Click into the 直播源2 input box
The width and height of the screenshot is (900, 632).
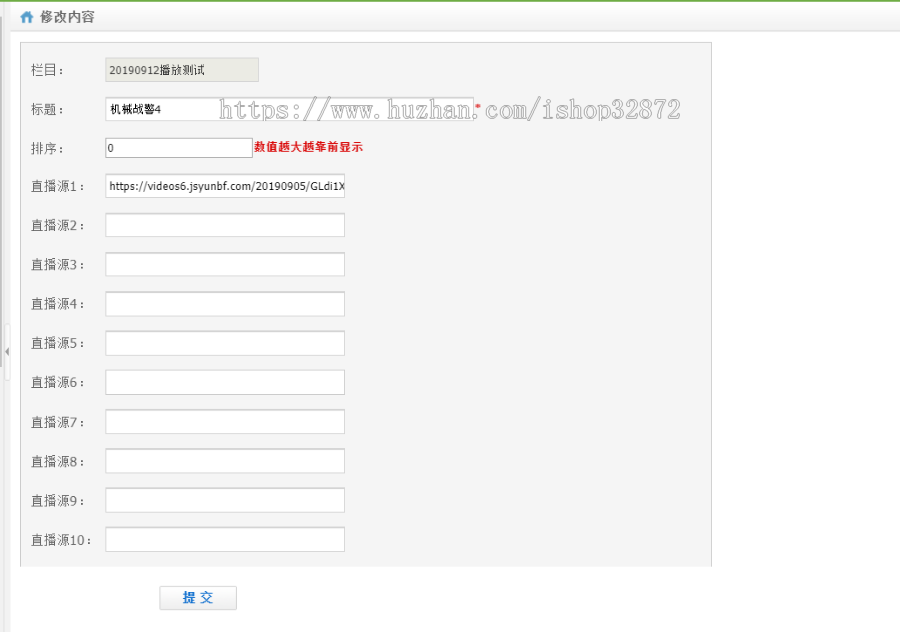pyautogui.click(x=224, y=225)
